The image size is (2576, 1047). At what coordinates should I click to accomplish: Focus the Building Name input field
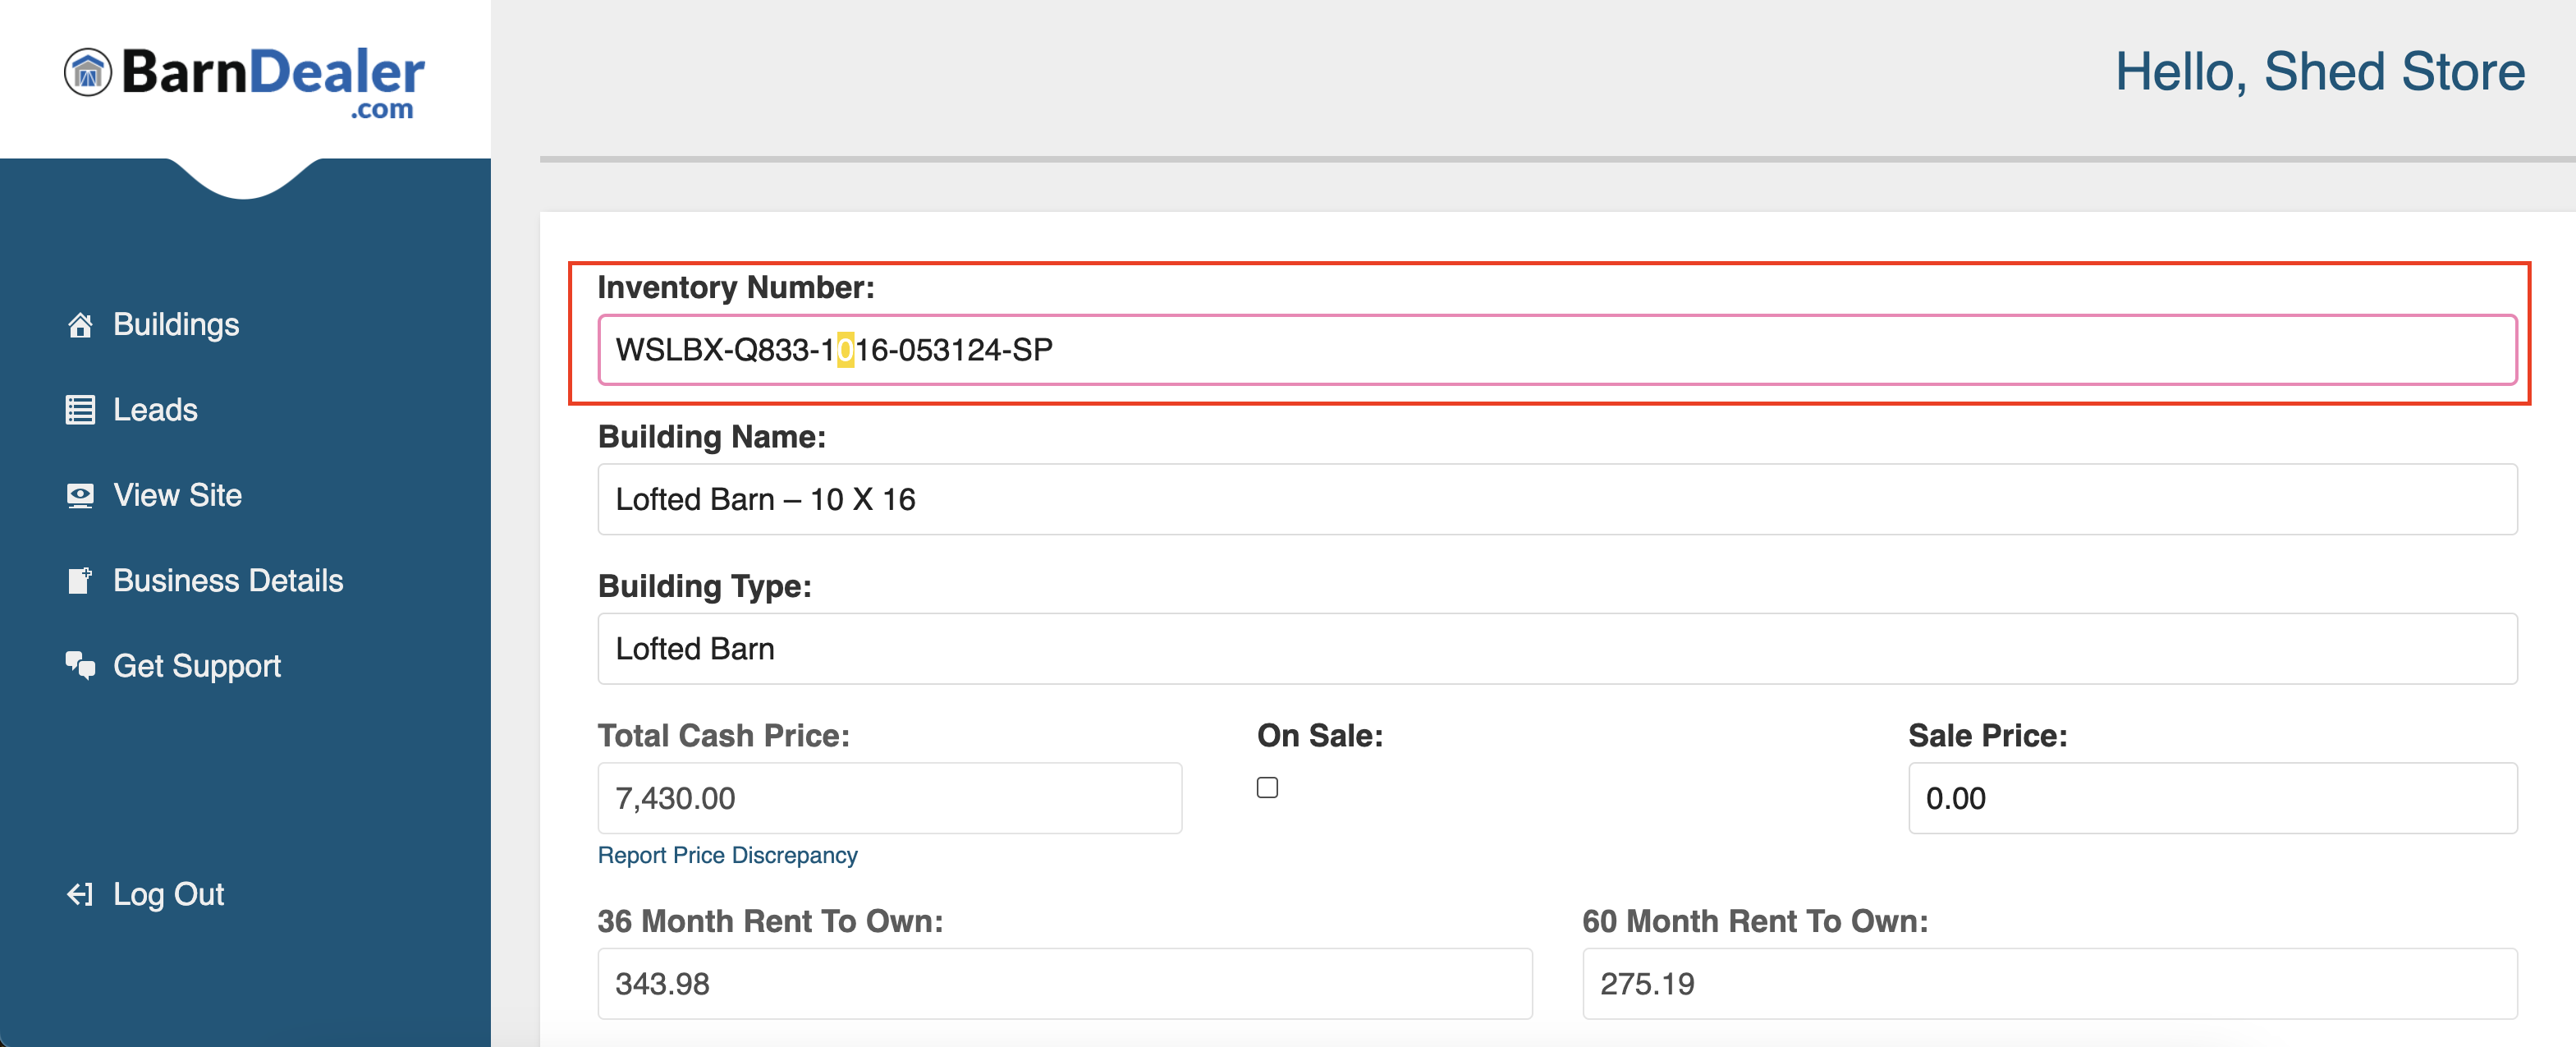pos(1556,499)
